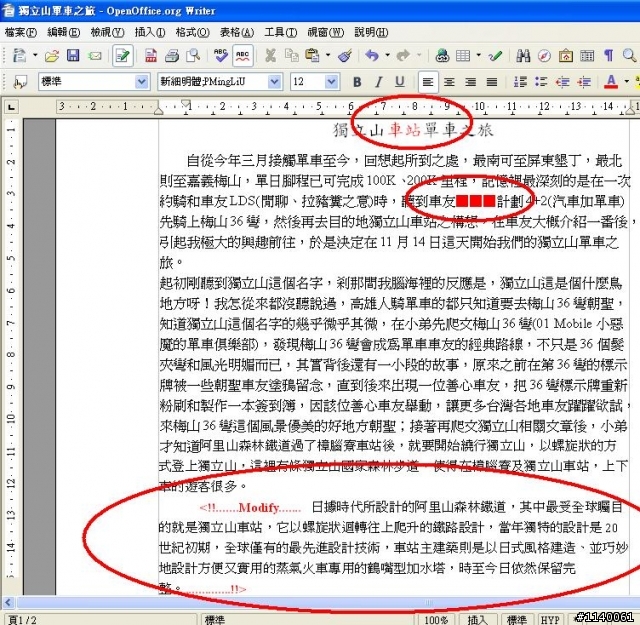Open the 插入(I) menu

(x=150, y=32)
